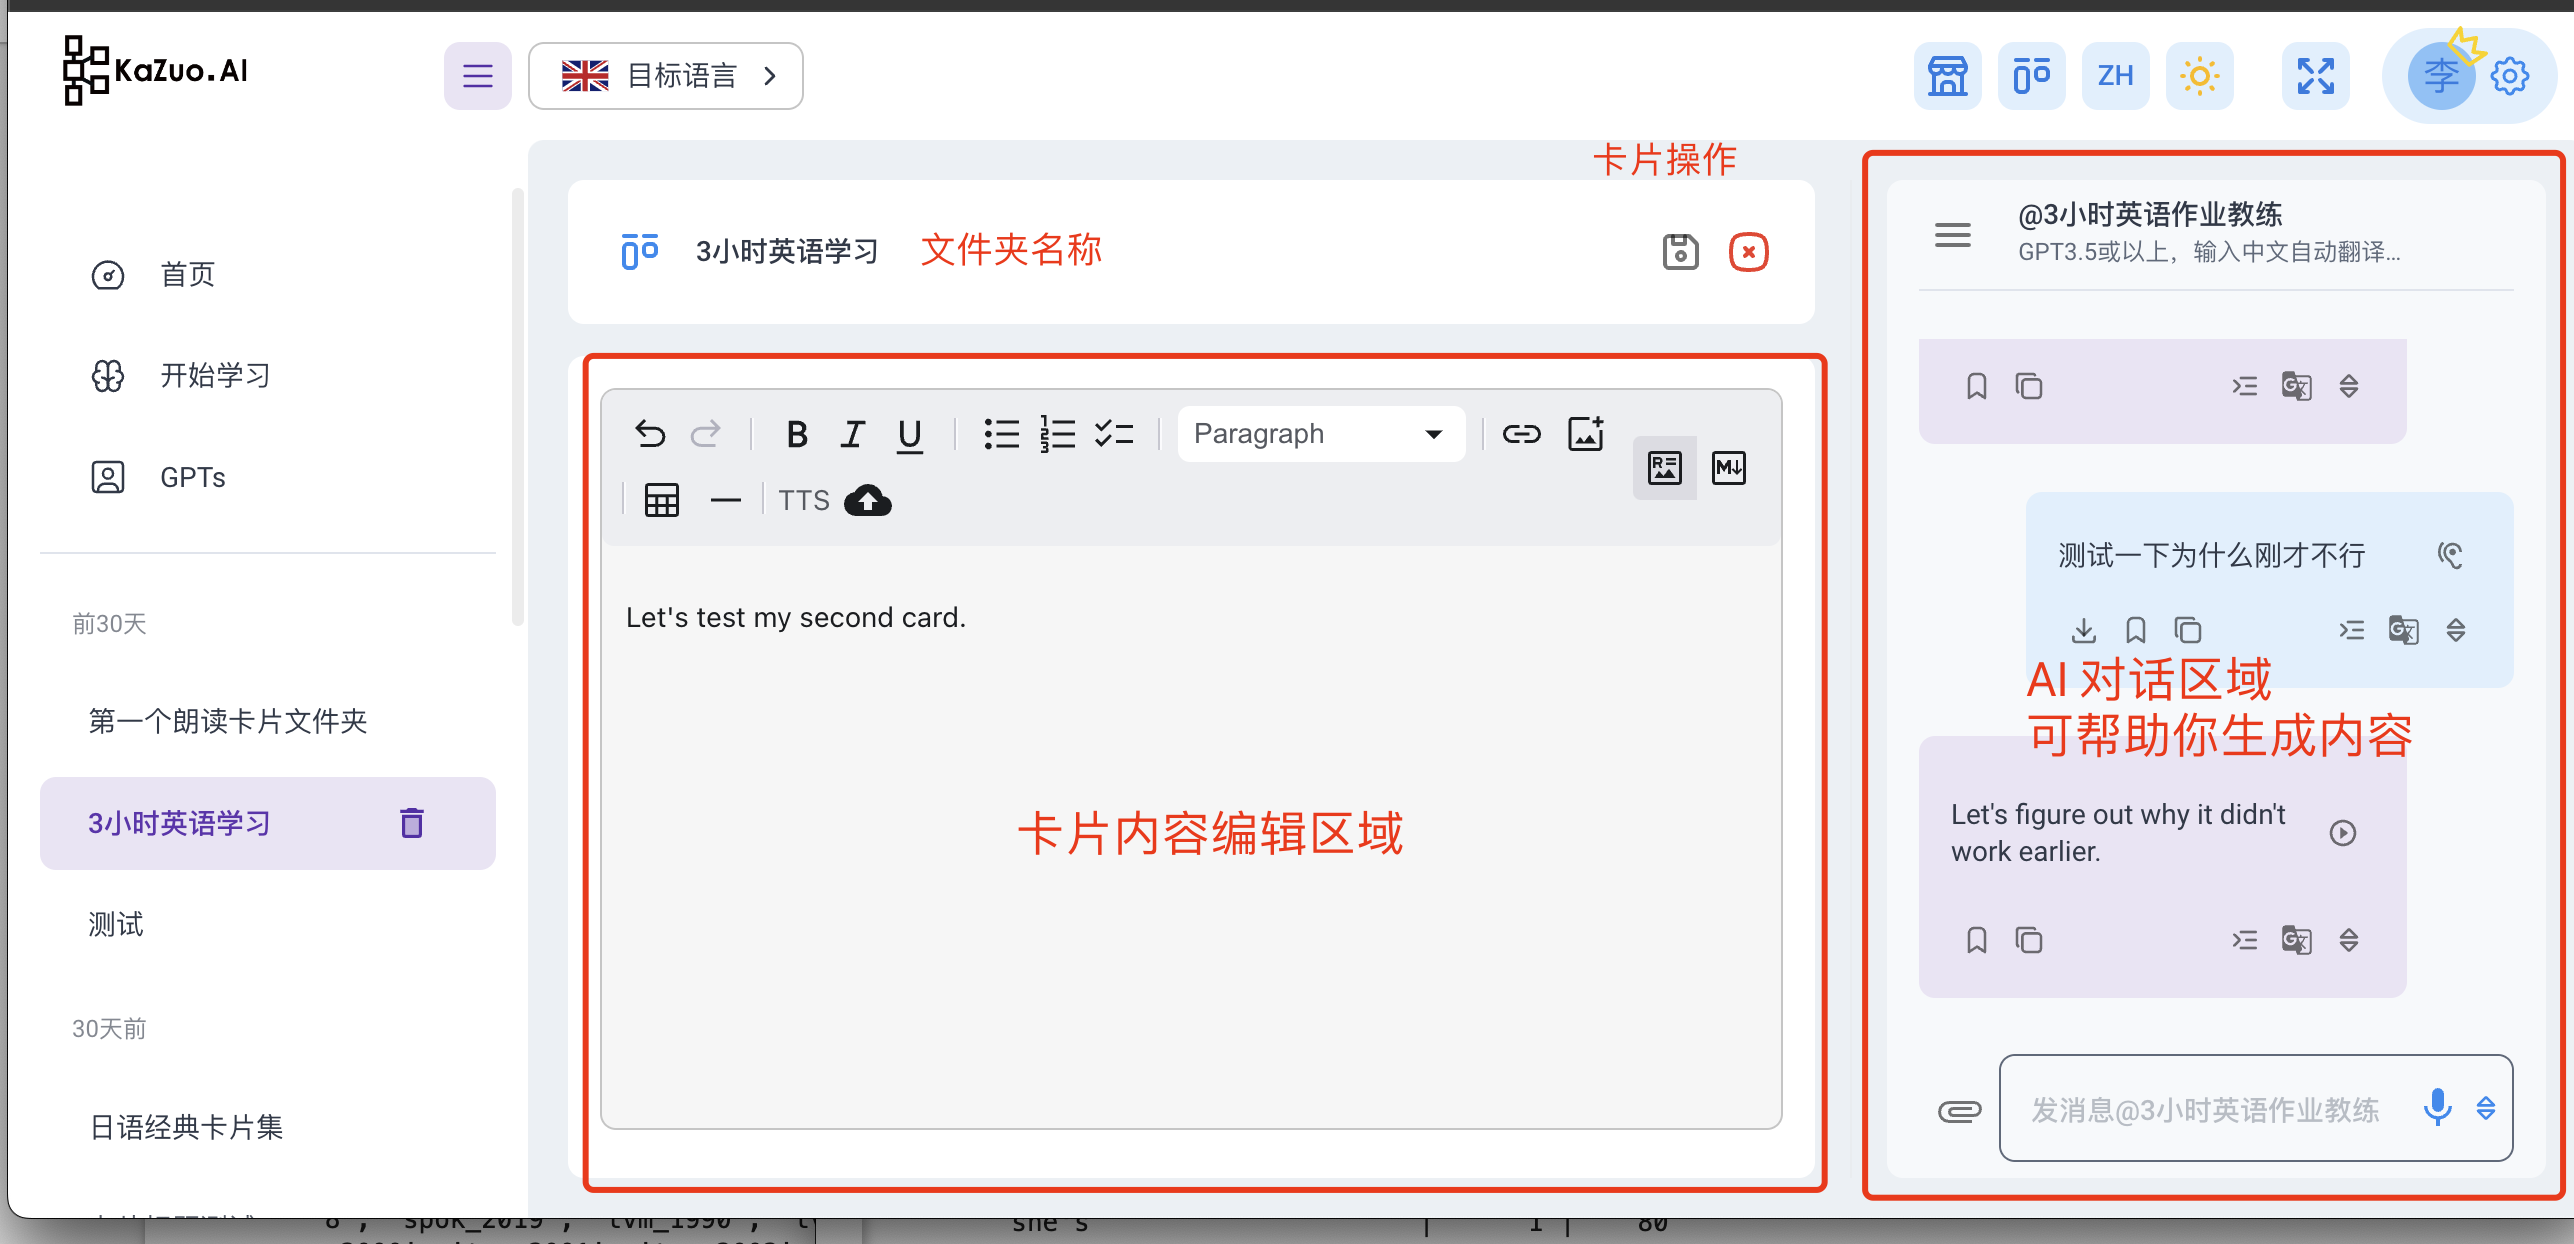Bookmark the 测试一下为什么刚才不行 message
Screen dimensions: 2574x1244
tap(2135, 631)
